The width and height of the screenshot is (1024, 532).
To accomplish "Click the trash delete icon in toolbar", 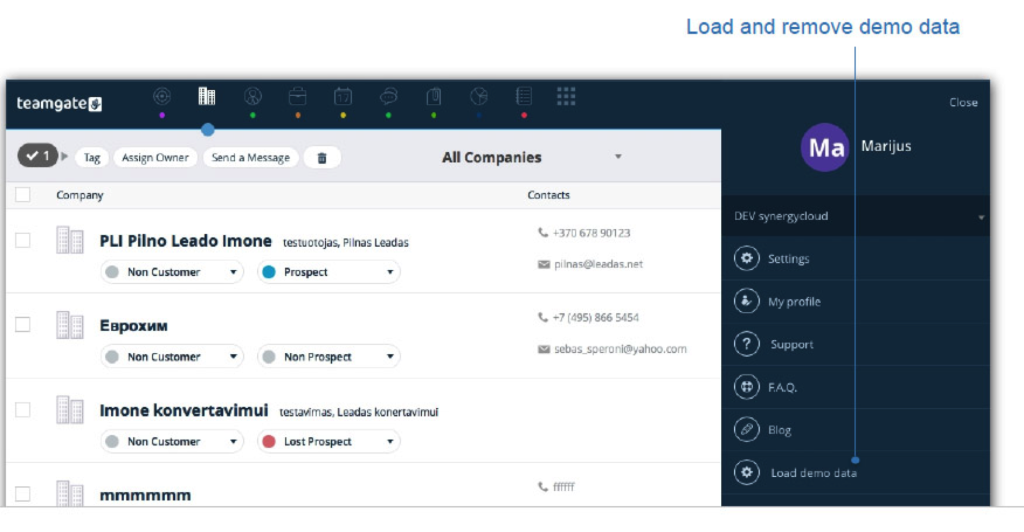I will point(321,158).
